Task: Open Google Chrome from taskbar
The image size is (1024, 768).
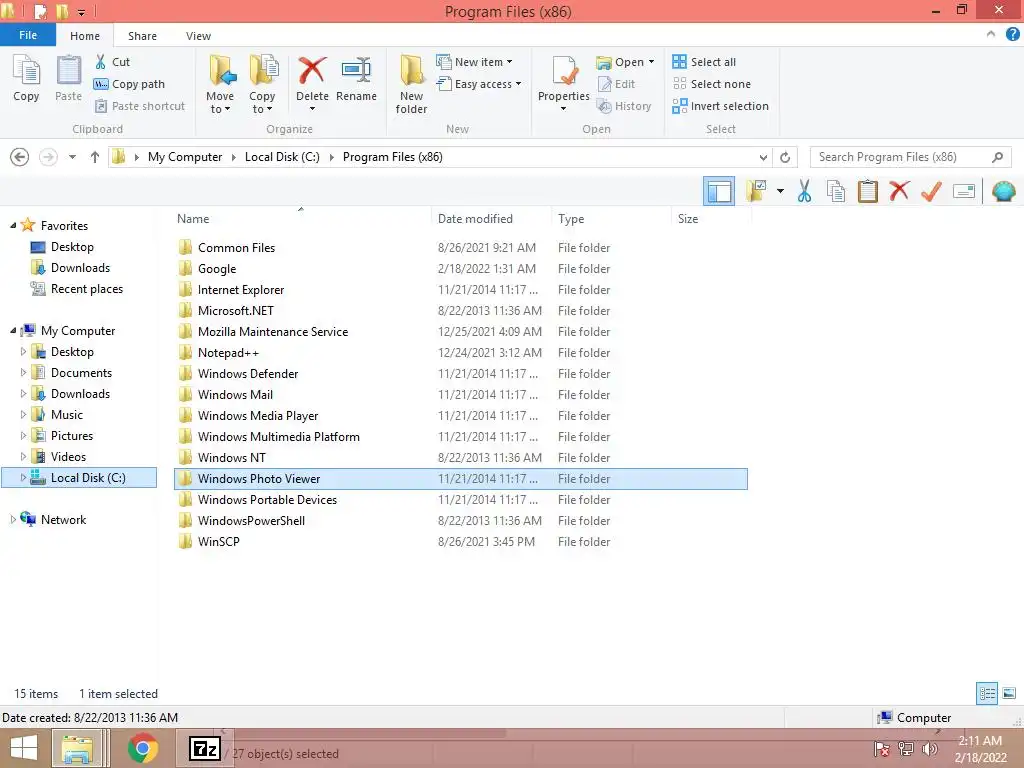Action: (x=143, y=748)
